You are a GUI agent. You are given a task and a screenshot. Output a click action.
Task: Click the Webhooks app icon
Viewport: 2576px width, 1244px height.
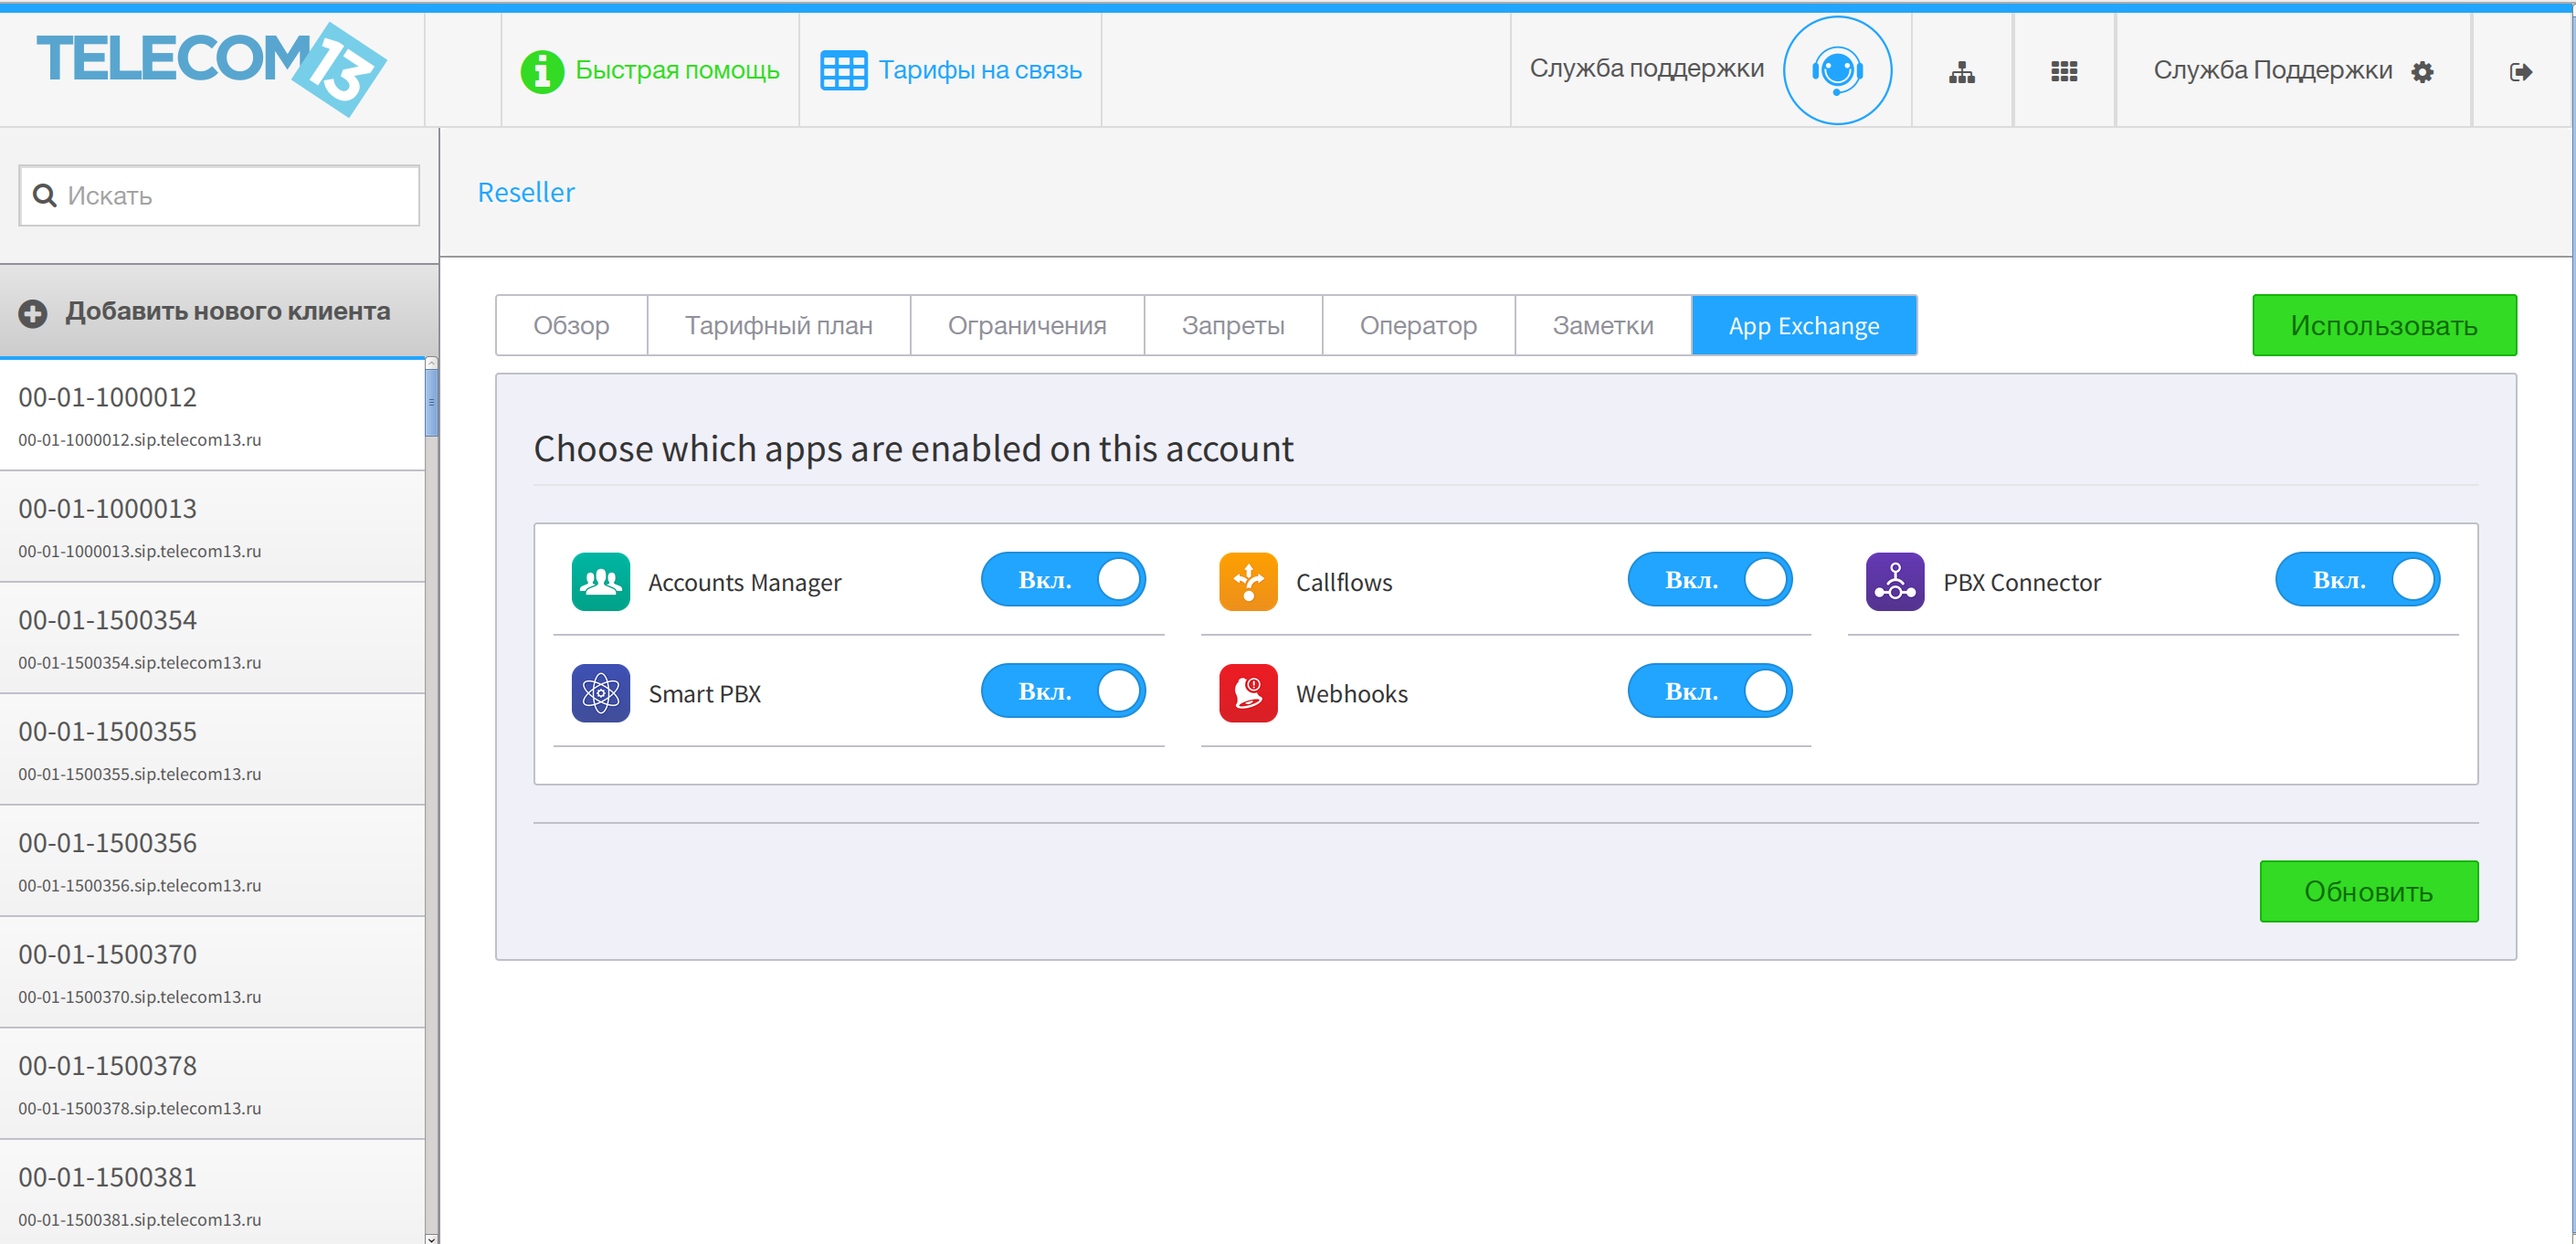[1248, 693]
